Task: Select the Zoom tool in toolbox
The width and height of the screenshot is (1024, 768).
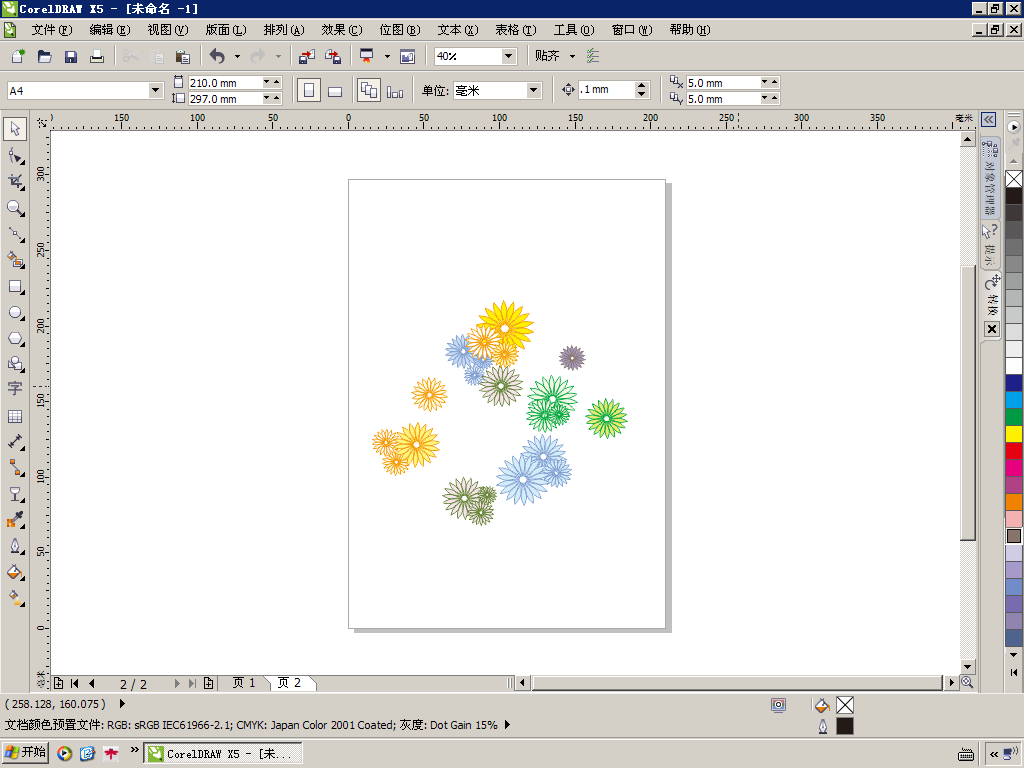Action: (15, 208)
